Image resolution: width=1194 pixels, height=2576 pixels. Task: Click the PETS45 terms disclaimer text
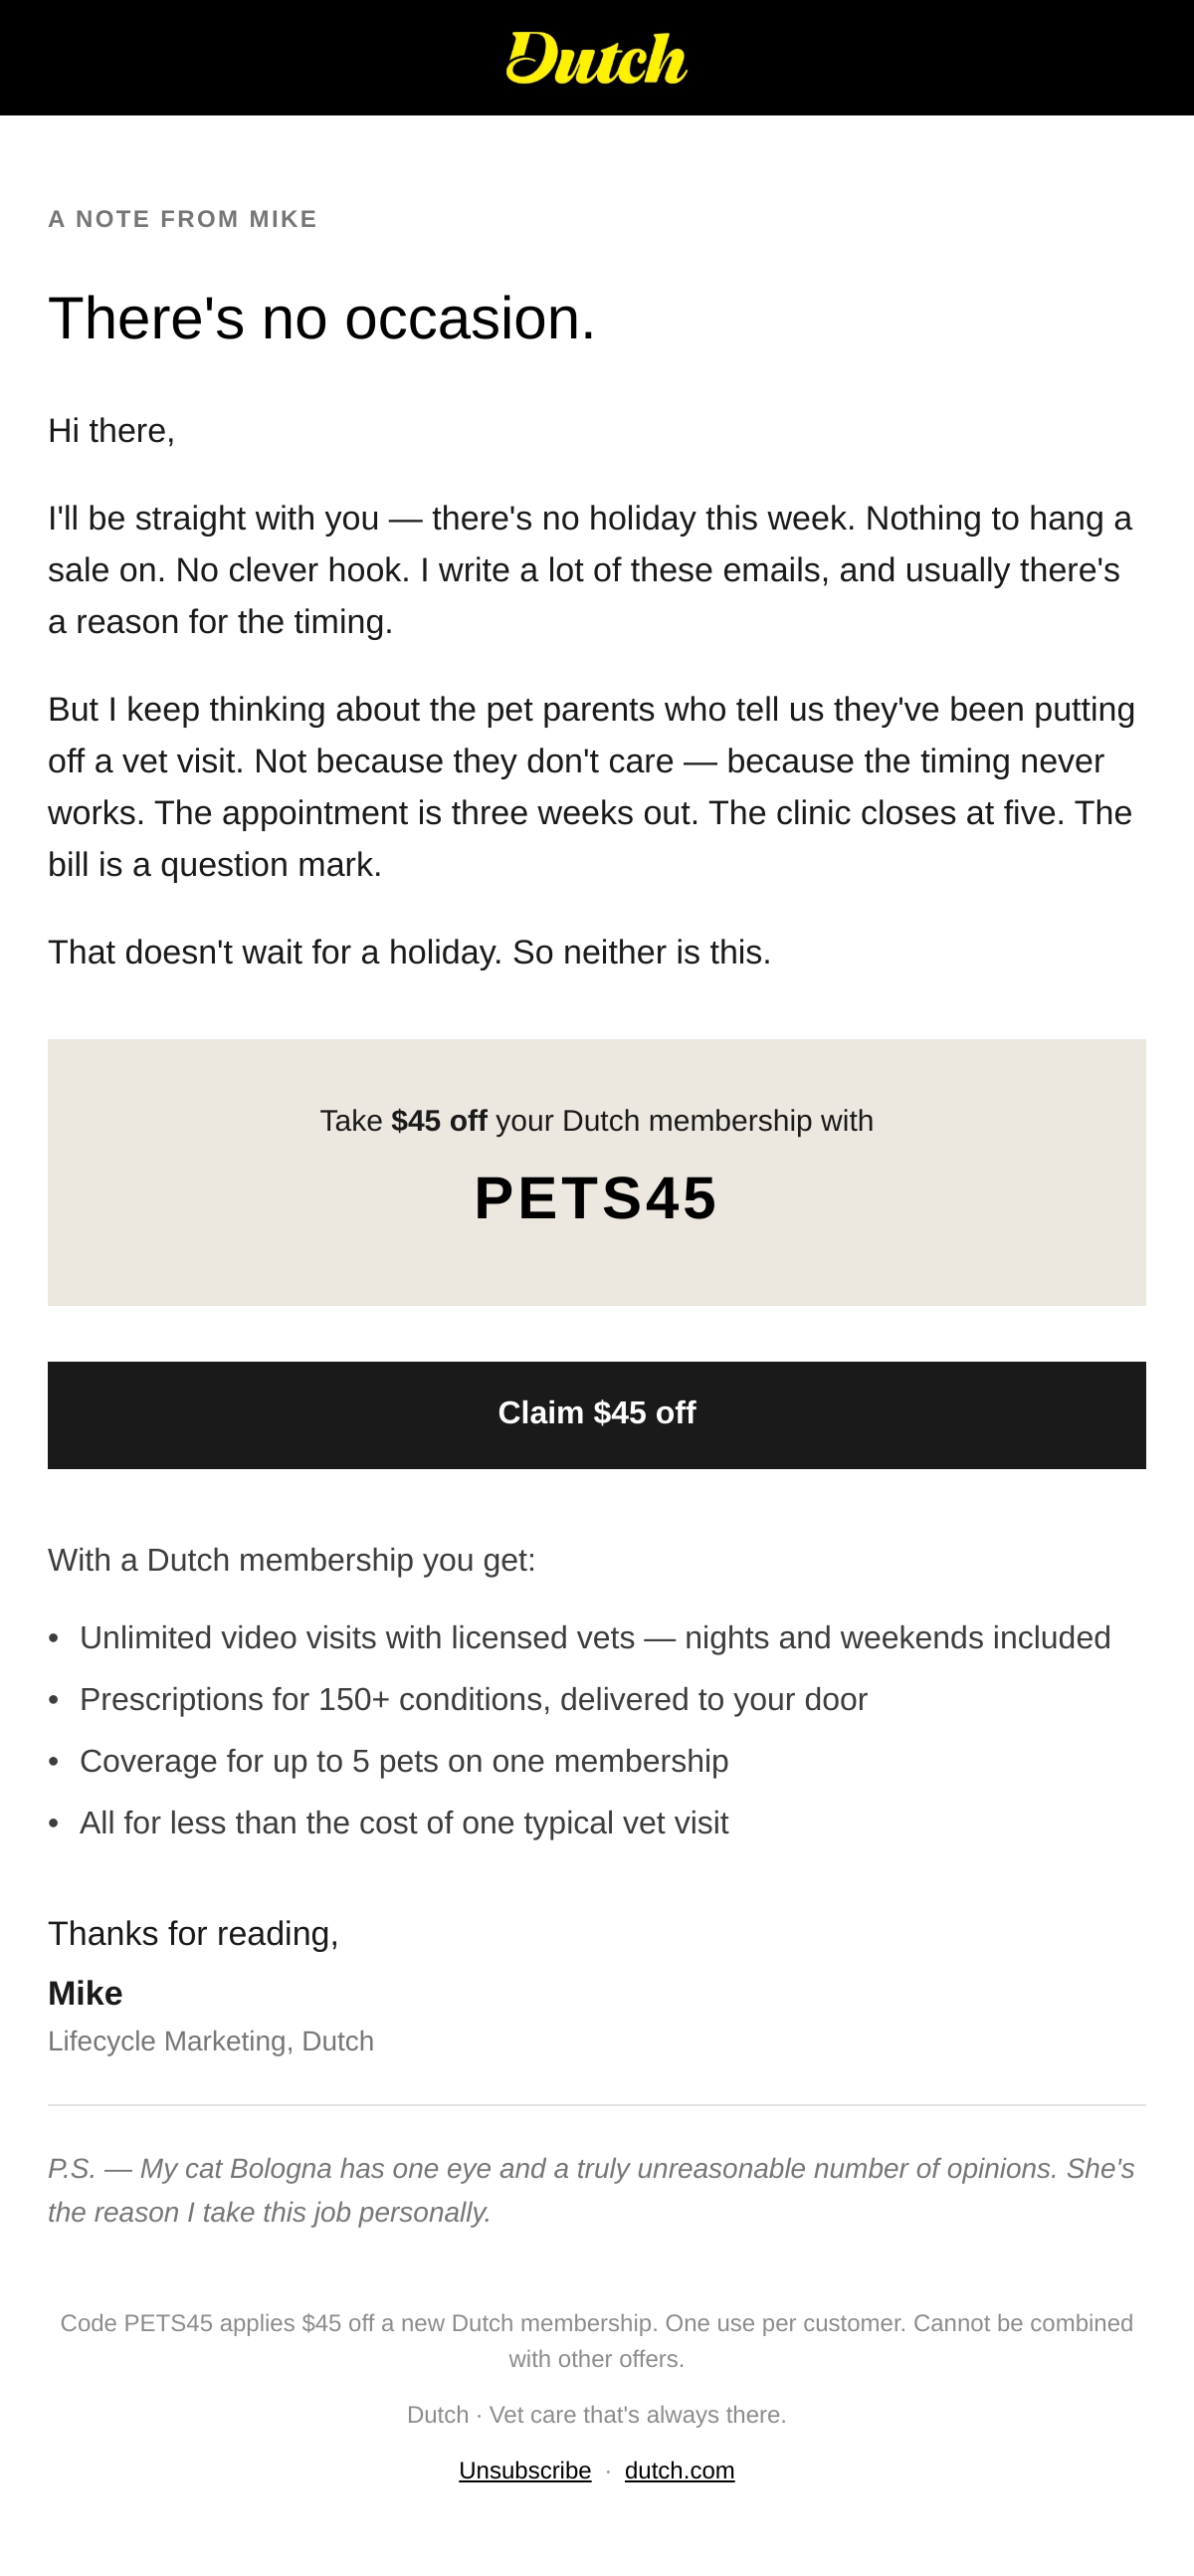[597, 2340]
